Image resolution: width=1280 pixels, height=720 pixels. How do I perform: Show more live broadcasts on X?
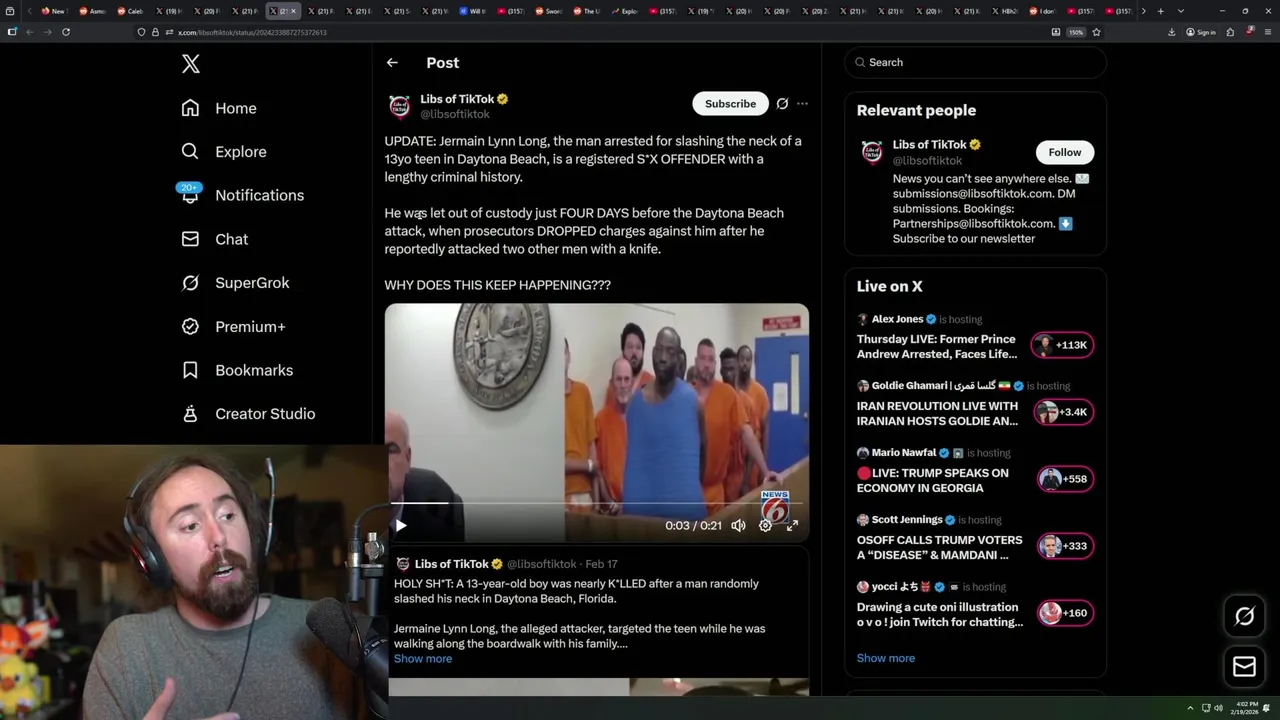coord(886,658)
